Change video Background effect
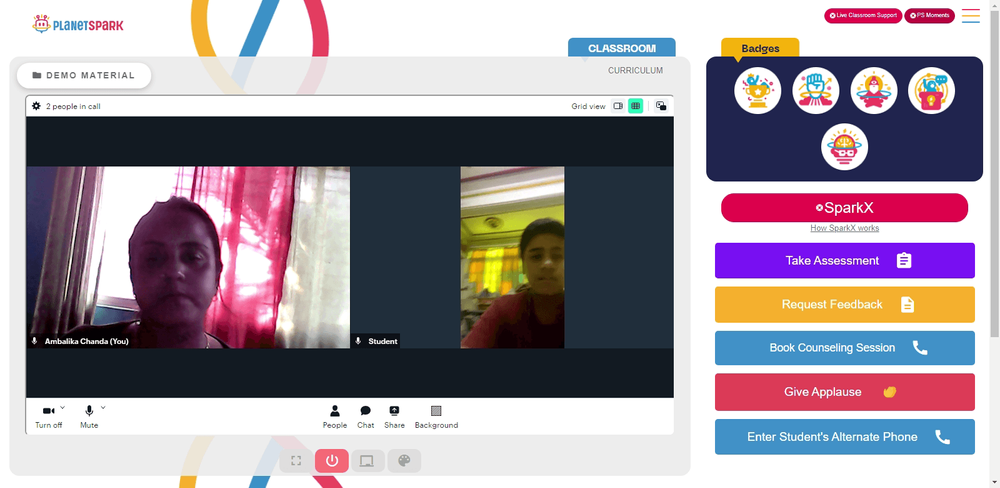Screen dimensions: 1000x488 (x=436, y=417)
